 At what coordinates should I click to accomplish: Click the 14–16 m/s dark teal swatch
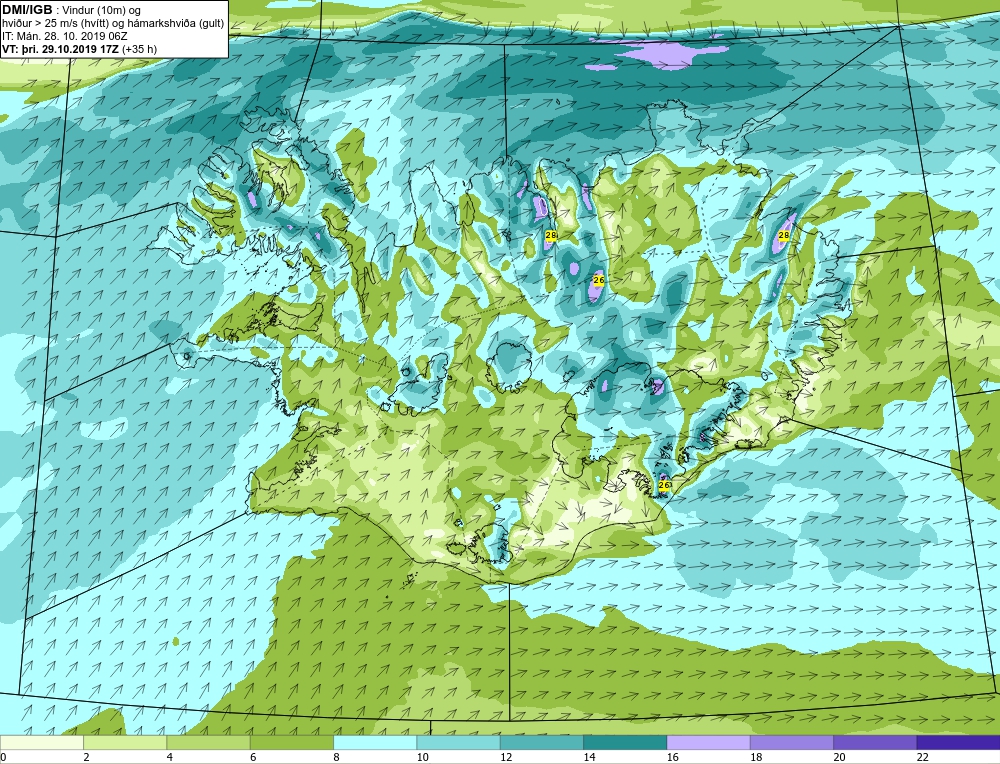(x=625, y=742)
